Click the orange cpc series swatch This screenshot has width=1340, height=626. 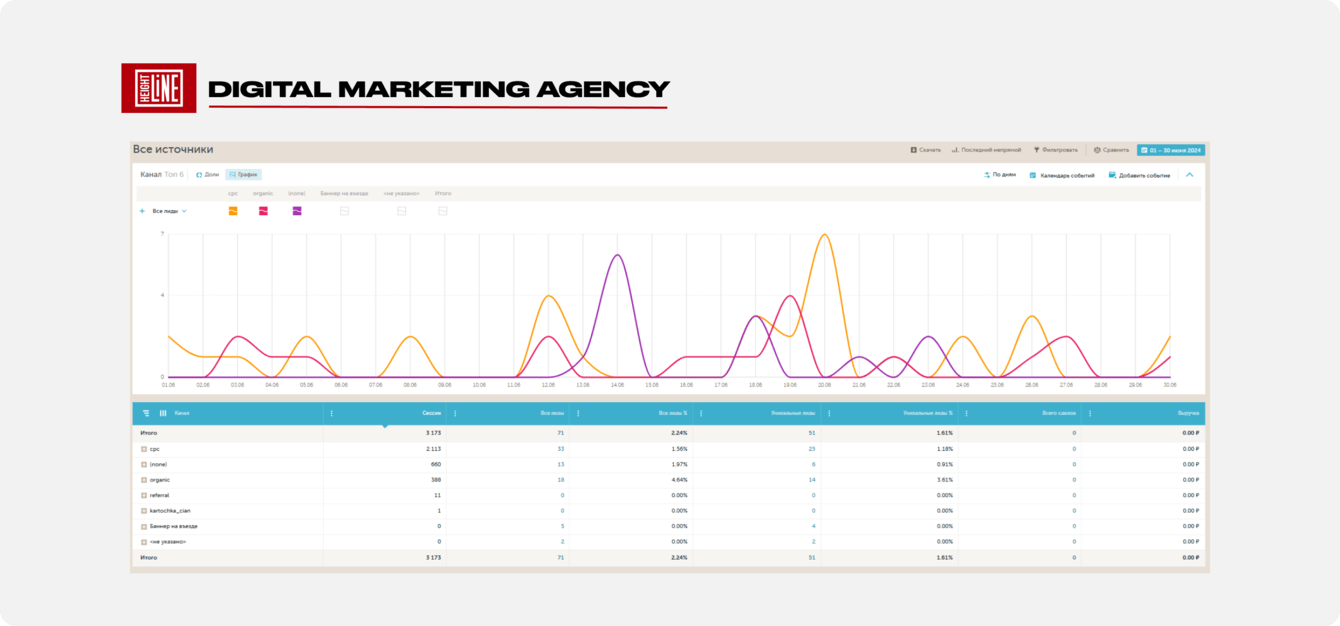tap(233, 211)
